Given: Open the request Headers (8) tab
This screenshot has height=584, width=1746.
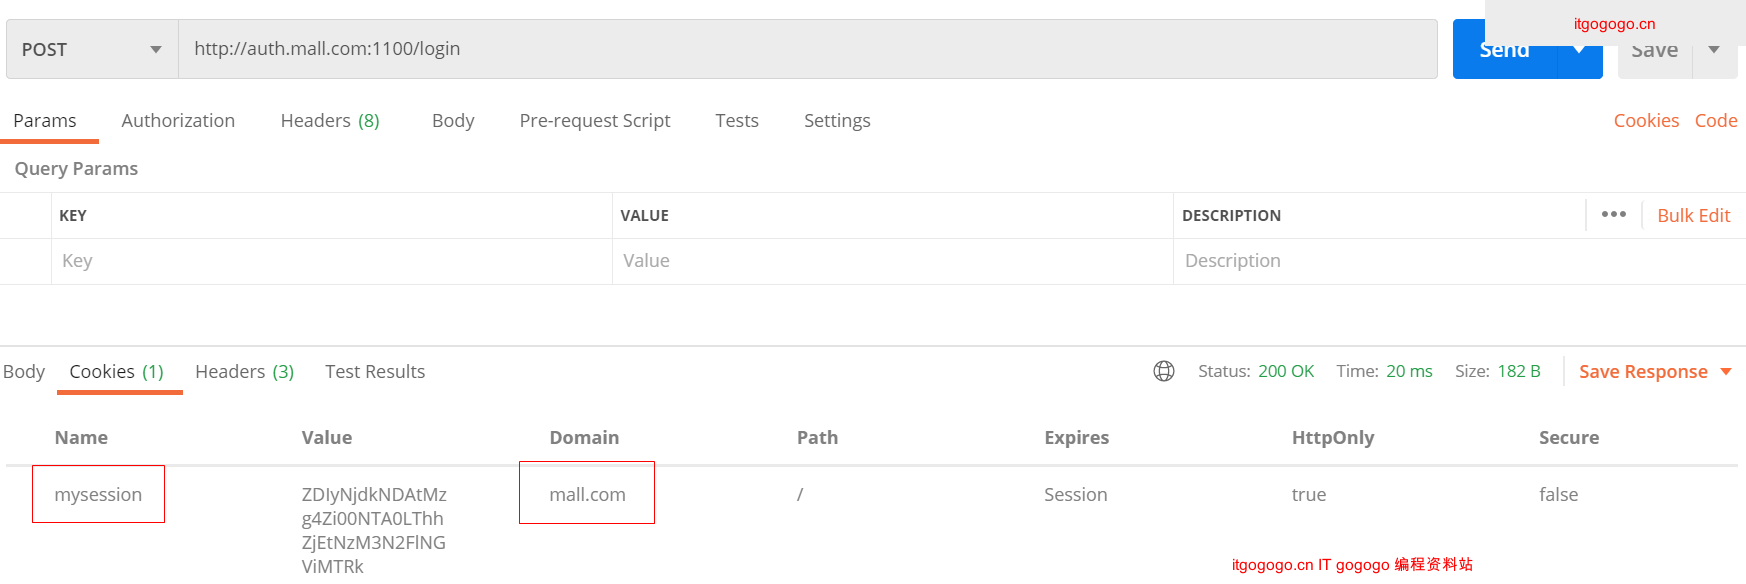Looking at the screenshot, I should coord(329,120).
